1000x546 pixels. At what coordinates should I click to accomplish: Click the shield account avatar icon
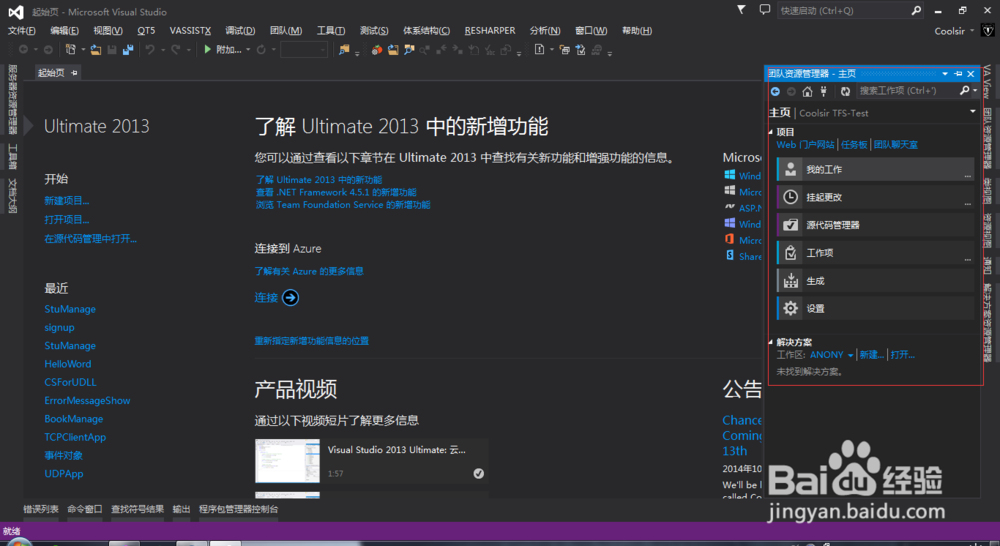pos(988,30)
